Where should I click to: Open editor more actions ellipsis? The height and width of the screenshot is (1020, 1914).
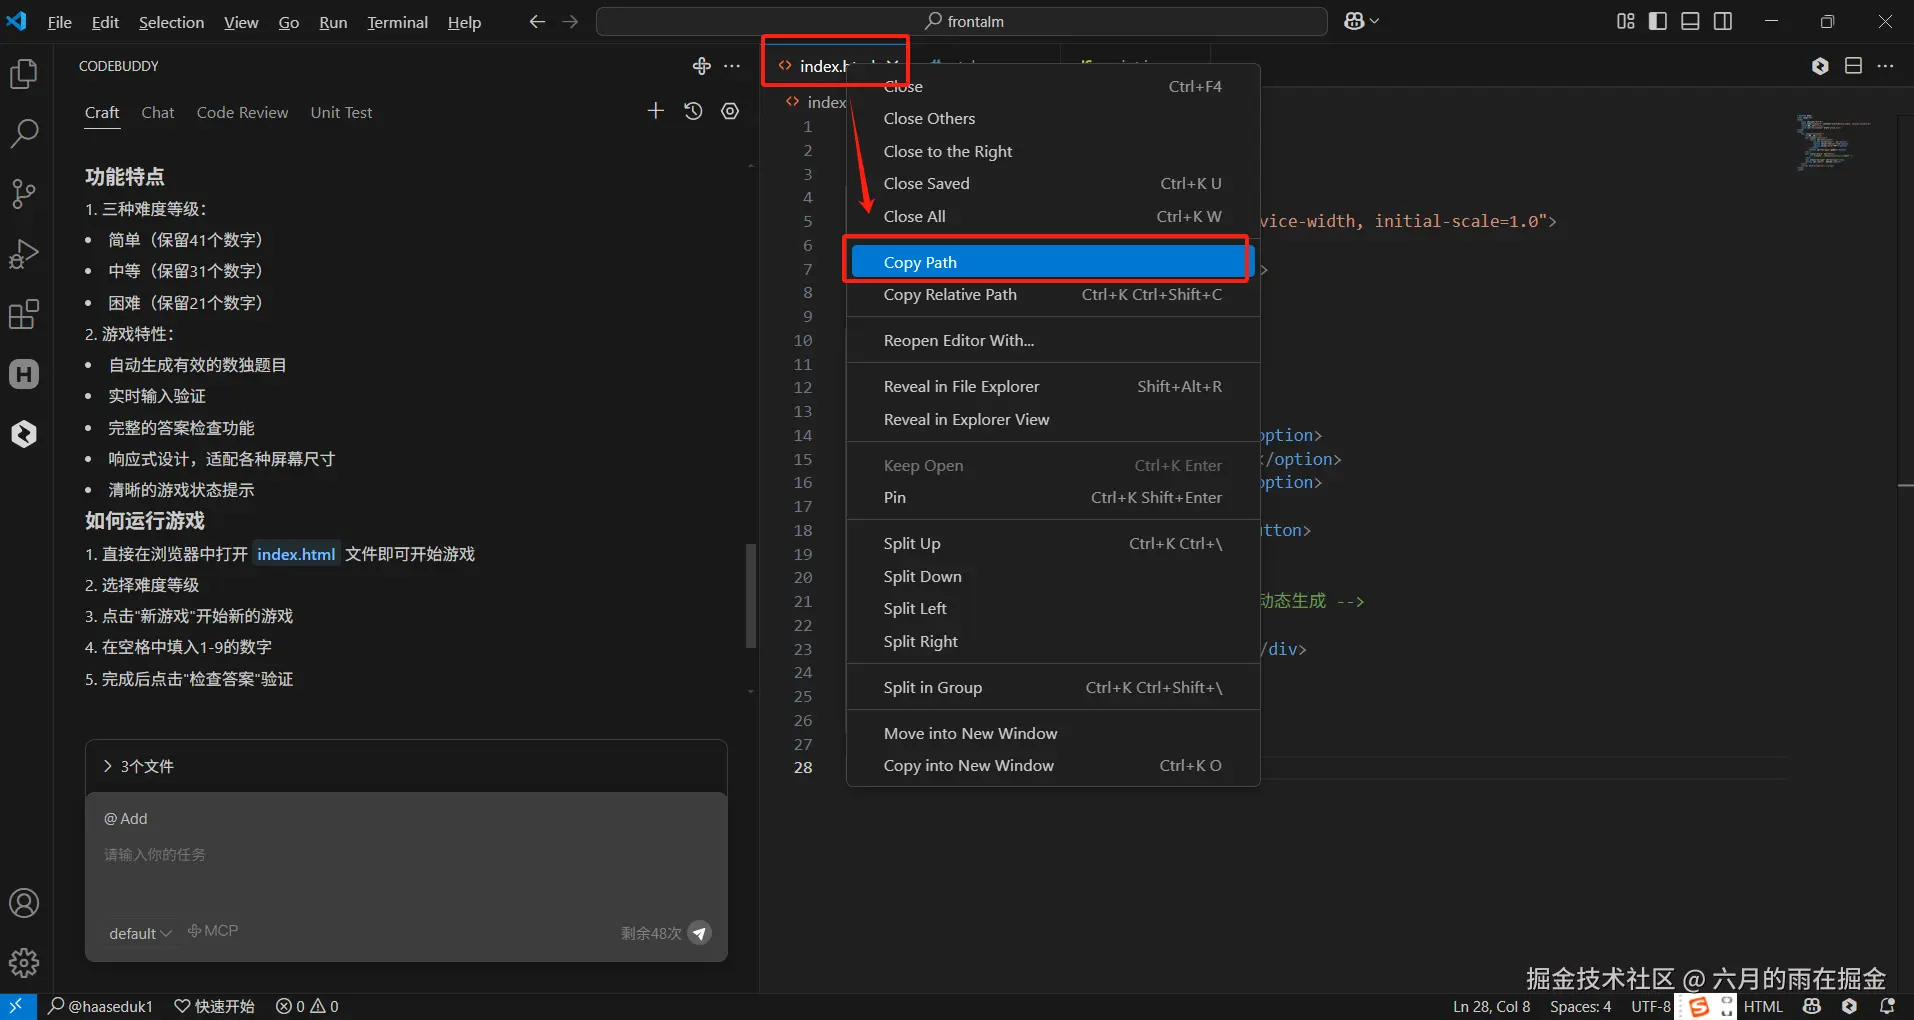1885,66
